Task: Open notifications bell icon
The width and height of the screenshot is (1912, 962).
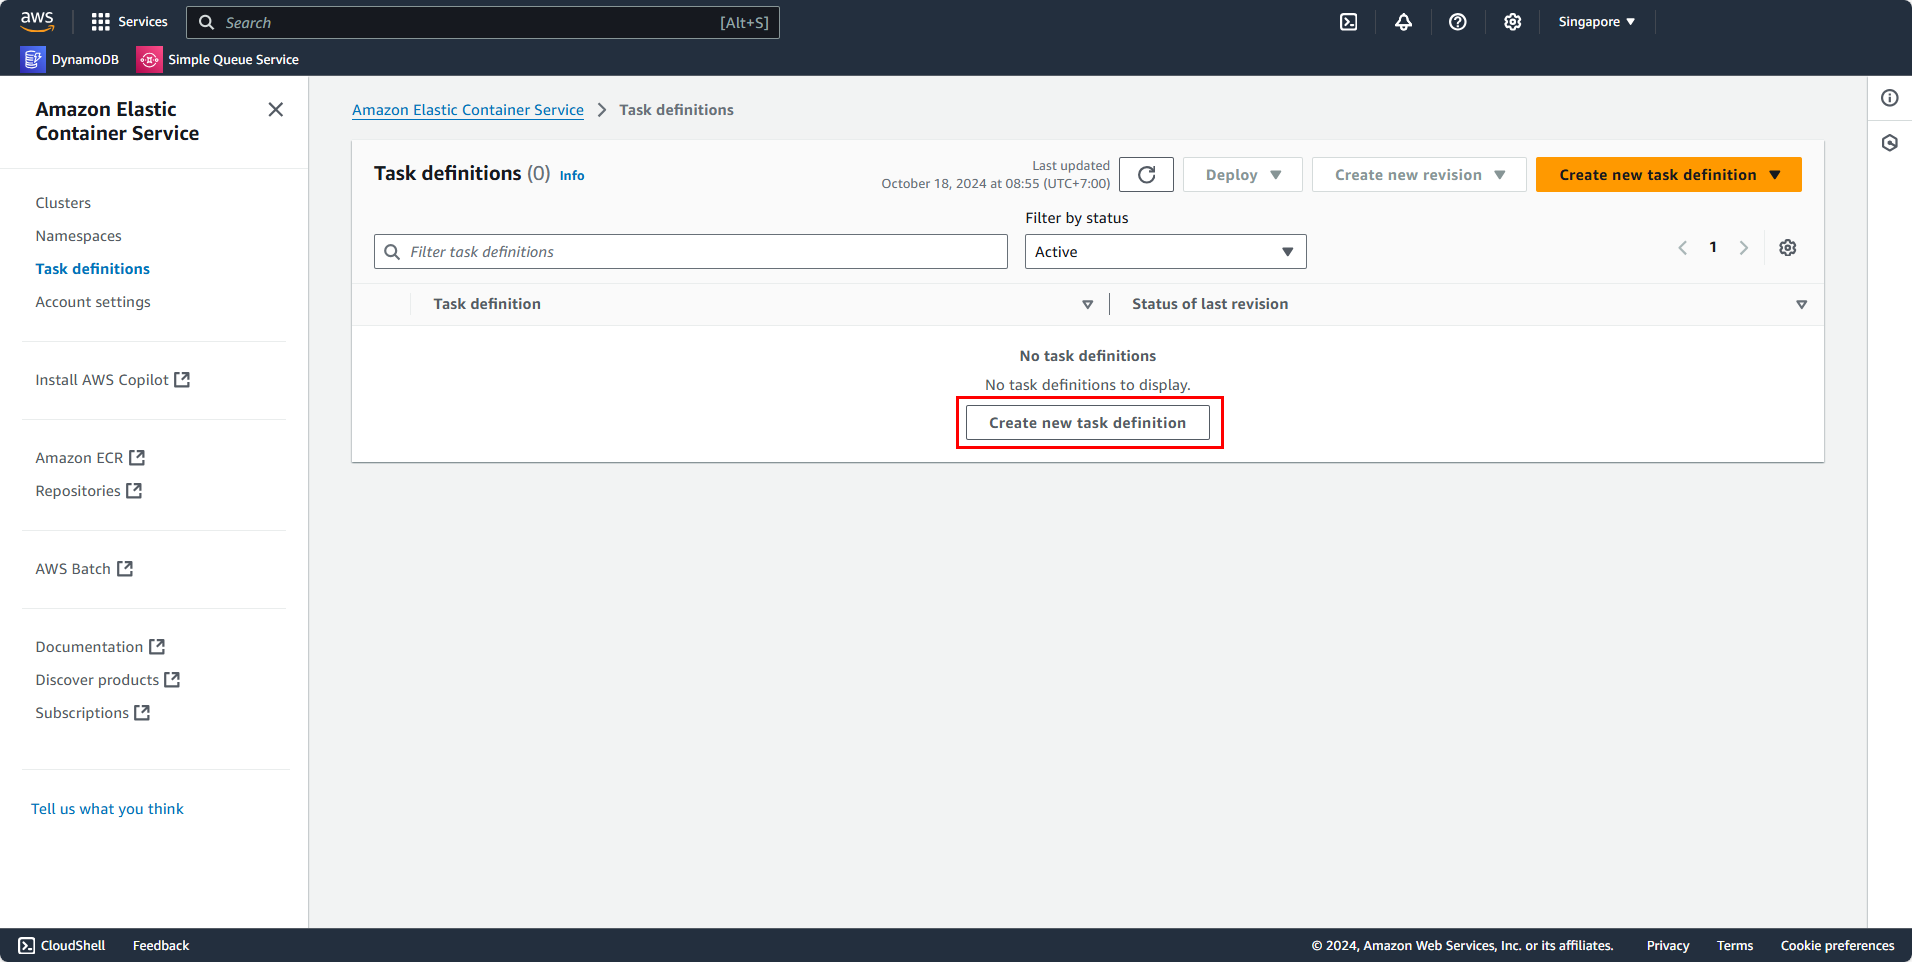Action: point(1404,22)
